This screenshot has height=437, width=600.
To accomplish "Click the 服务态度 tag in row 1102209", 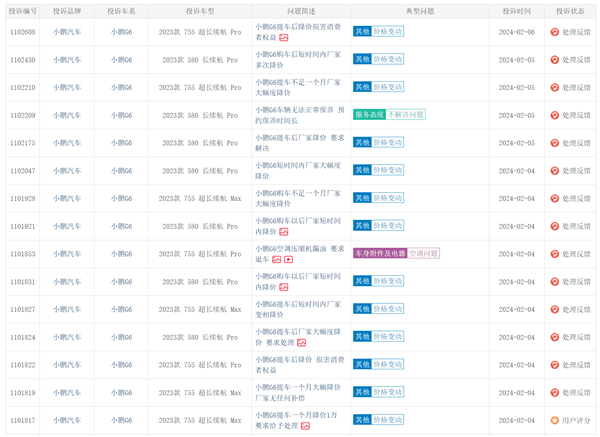I will point(369,115).
